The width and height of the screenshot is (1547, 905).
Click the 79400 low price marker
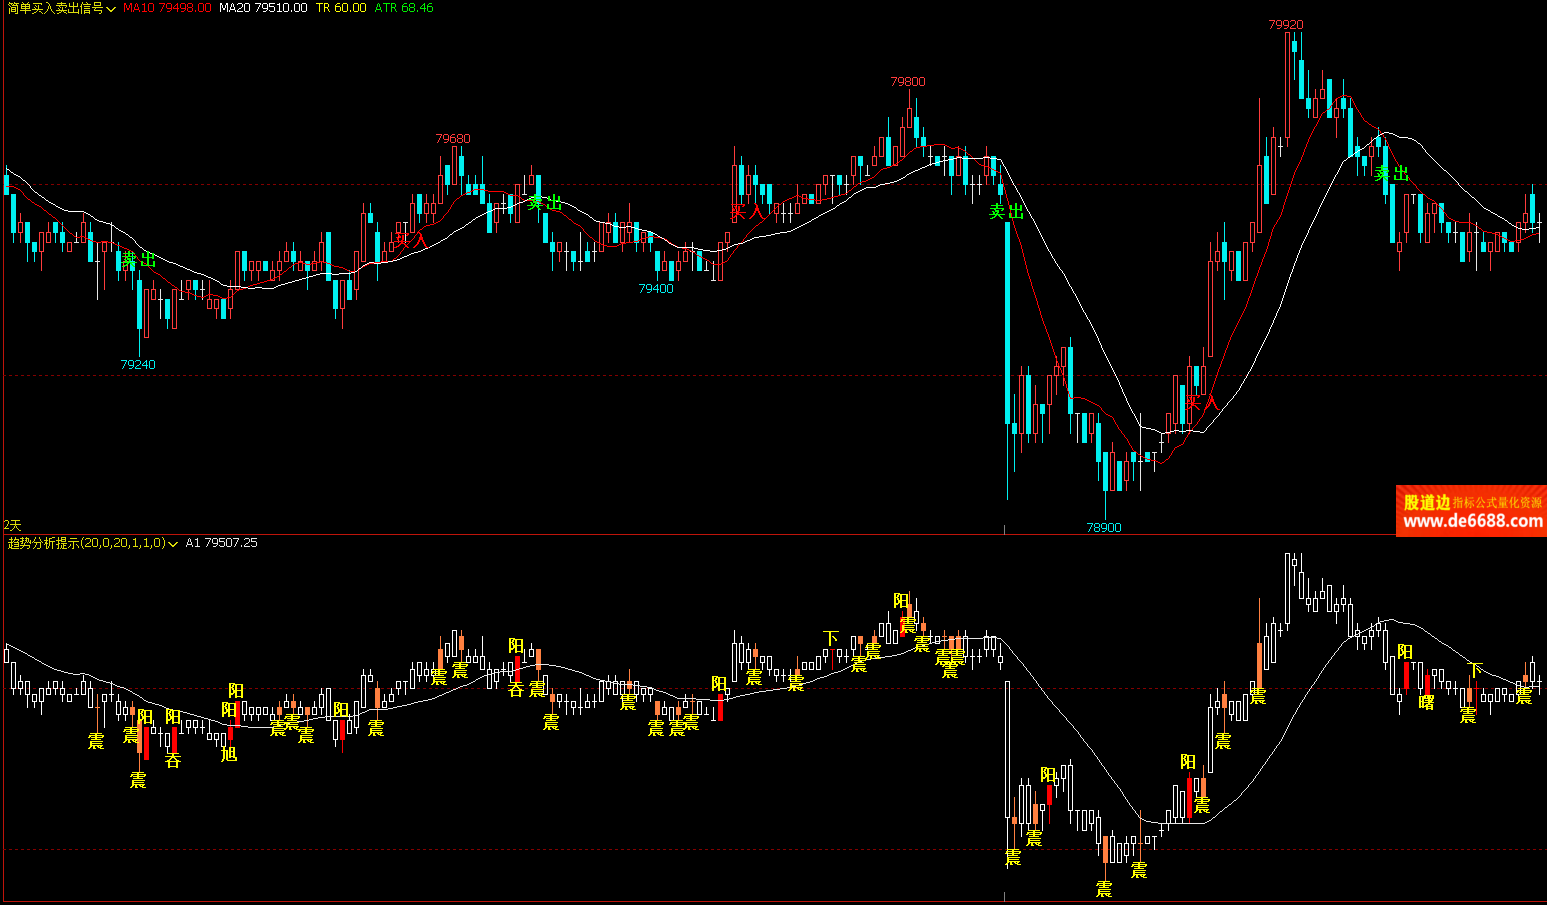656,289
